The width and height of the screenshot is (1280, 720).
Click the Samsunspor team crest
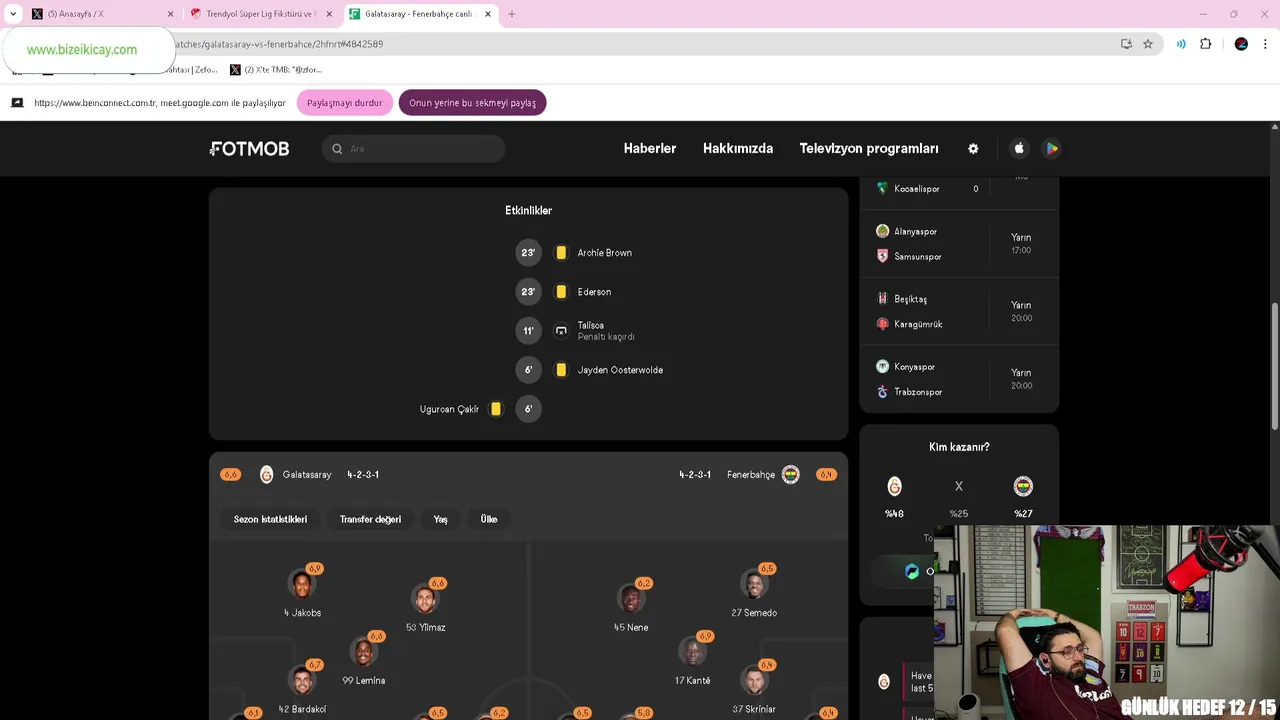pos(882,256)
